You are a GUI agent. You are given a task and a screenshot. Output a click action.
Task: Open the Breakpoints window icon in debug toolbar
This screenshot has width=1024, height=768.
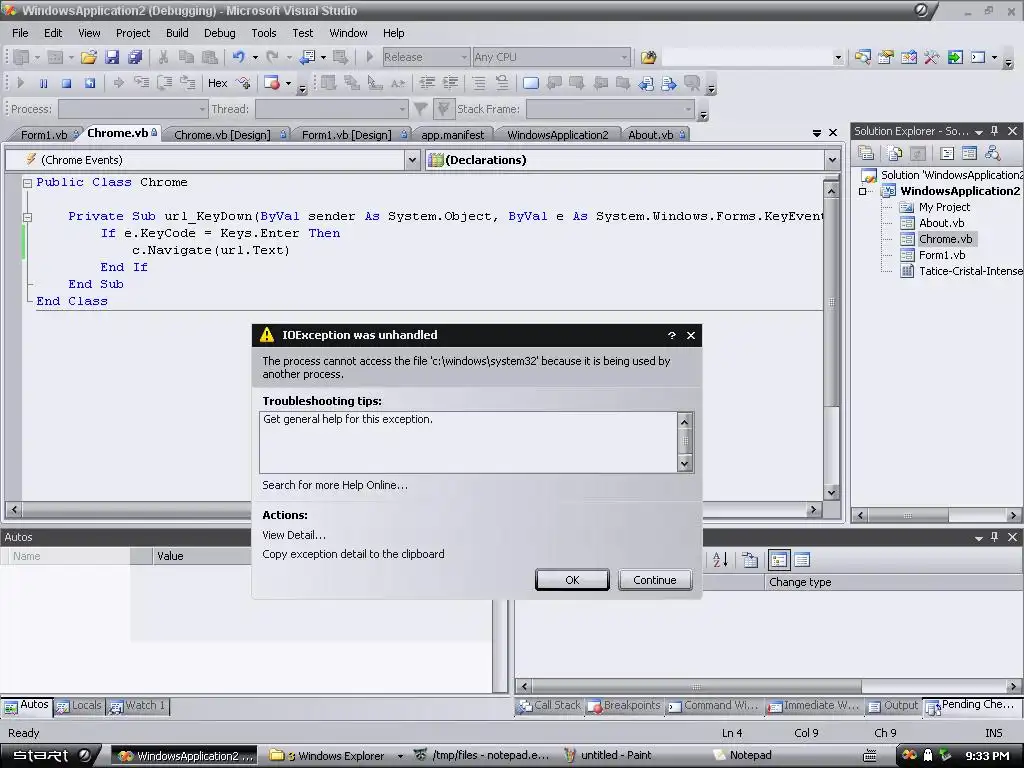click(272, 83)
